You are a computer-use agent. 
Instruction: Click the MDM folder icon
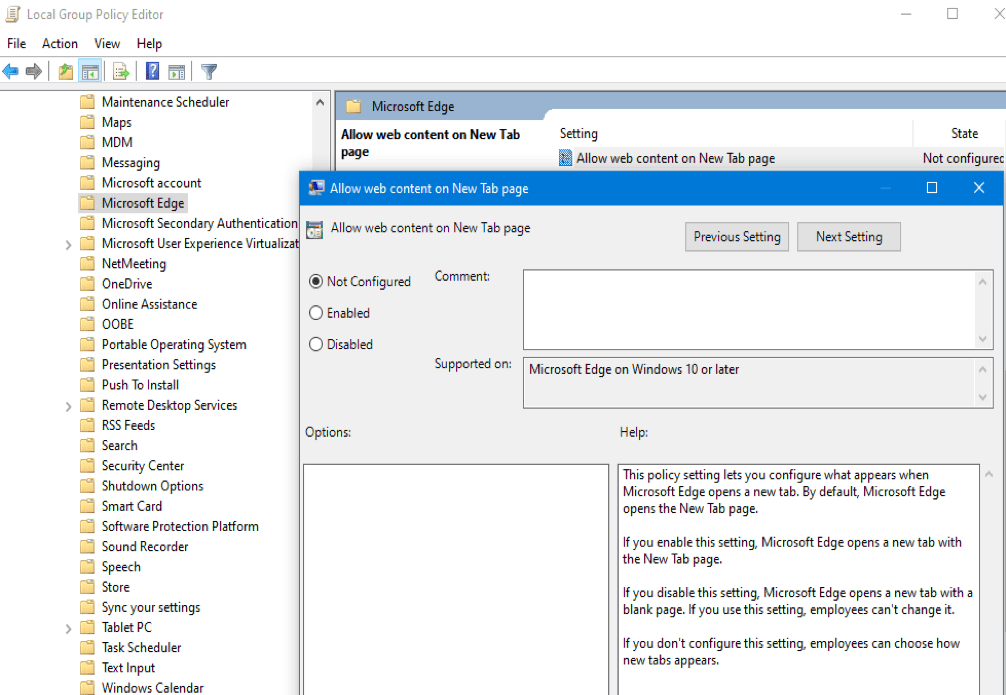pyautogui.click(x=87, y=142)
